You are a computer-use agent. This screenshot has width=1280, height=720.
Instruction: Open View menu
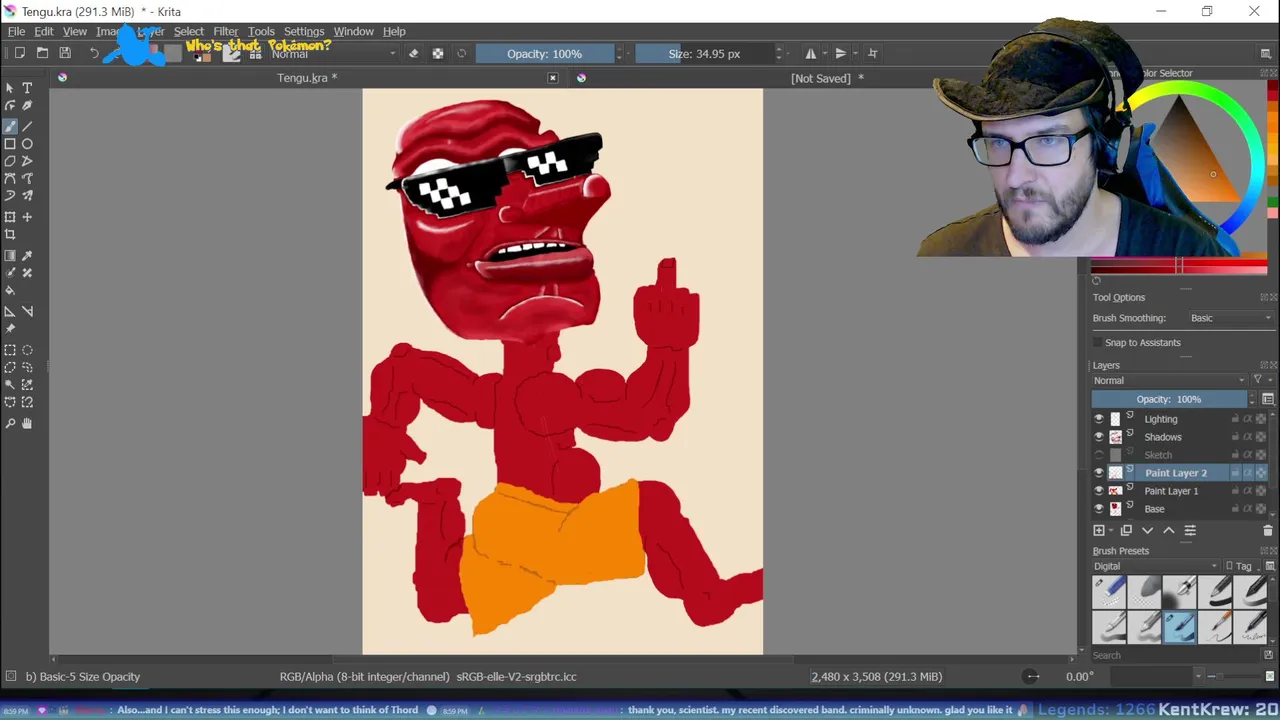pyautogui.click(x=75, y=31)
